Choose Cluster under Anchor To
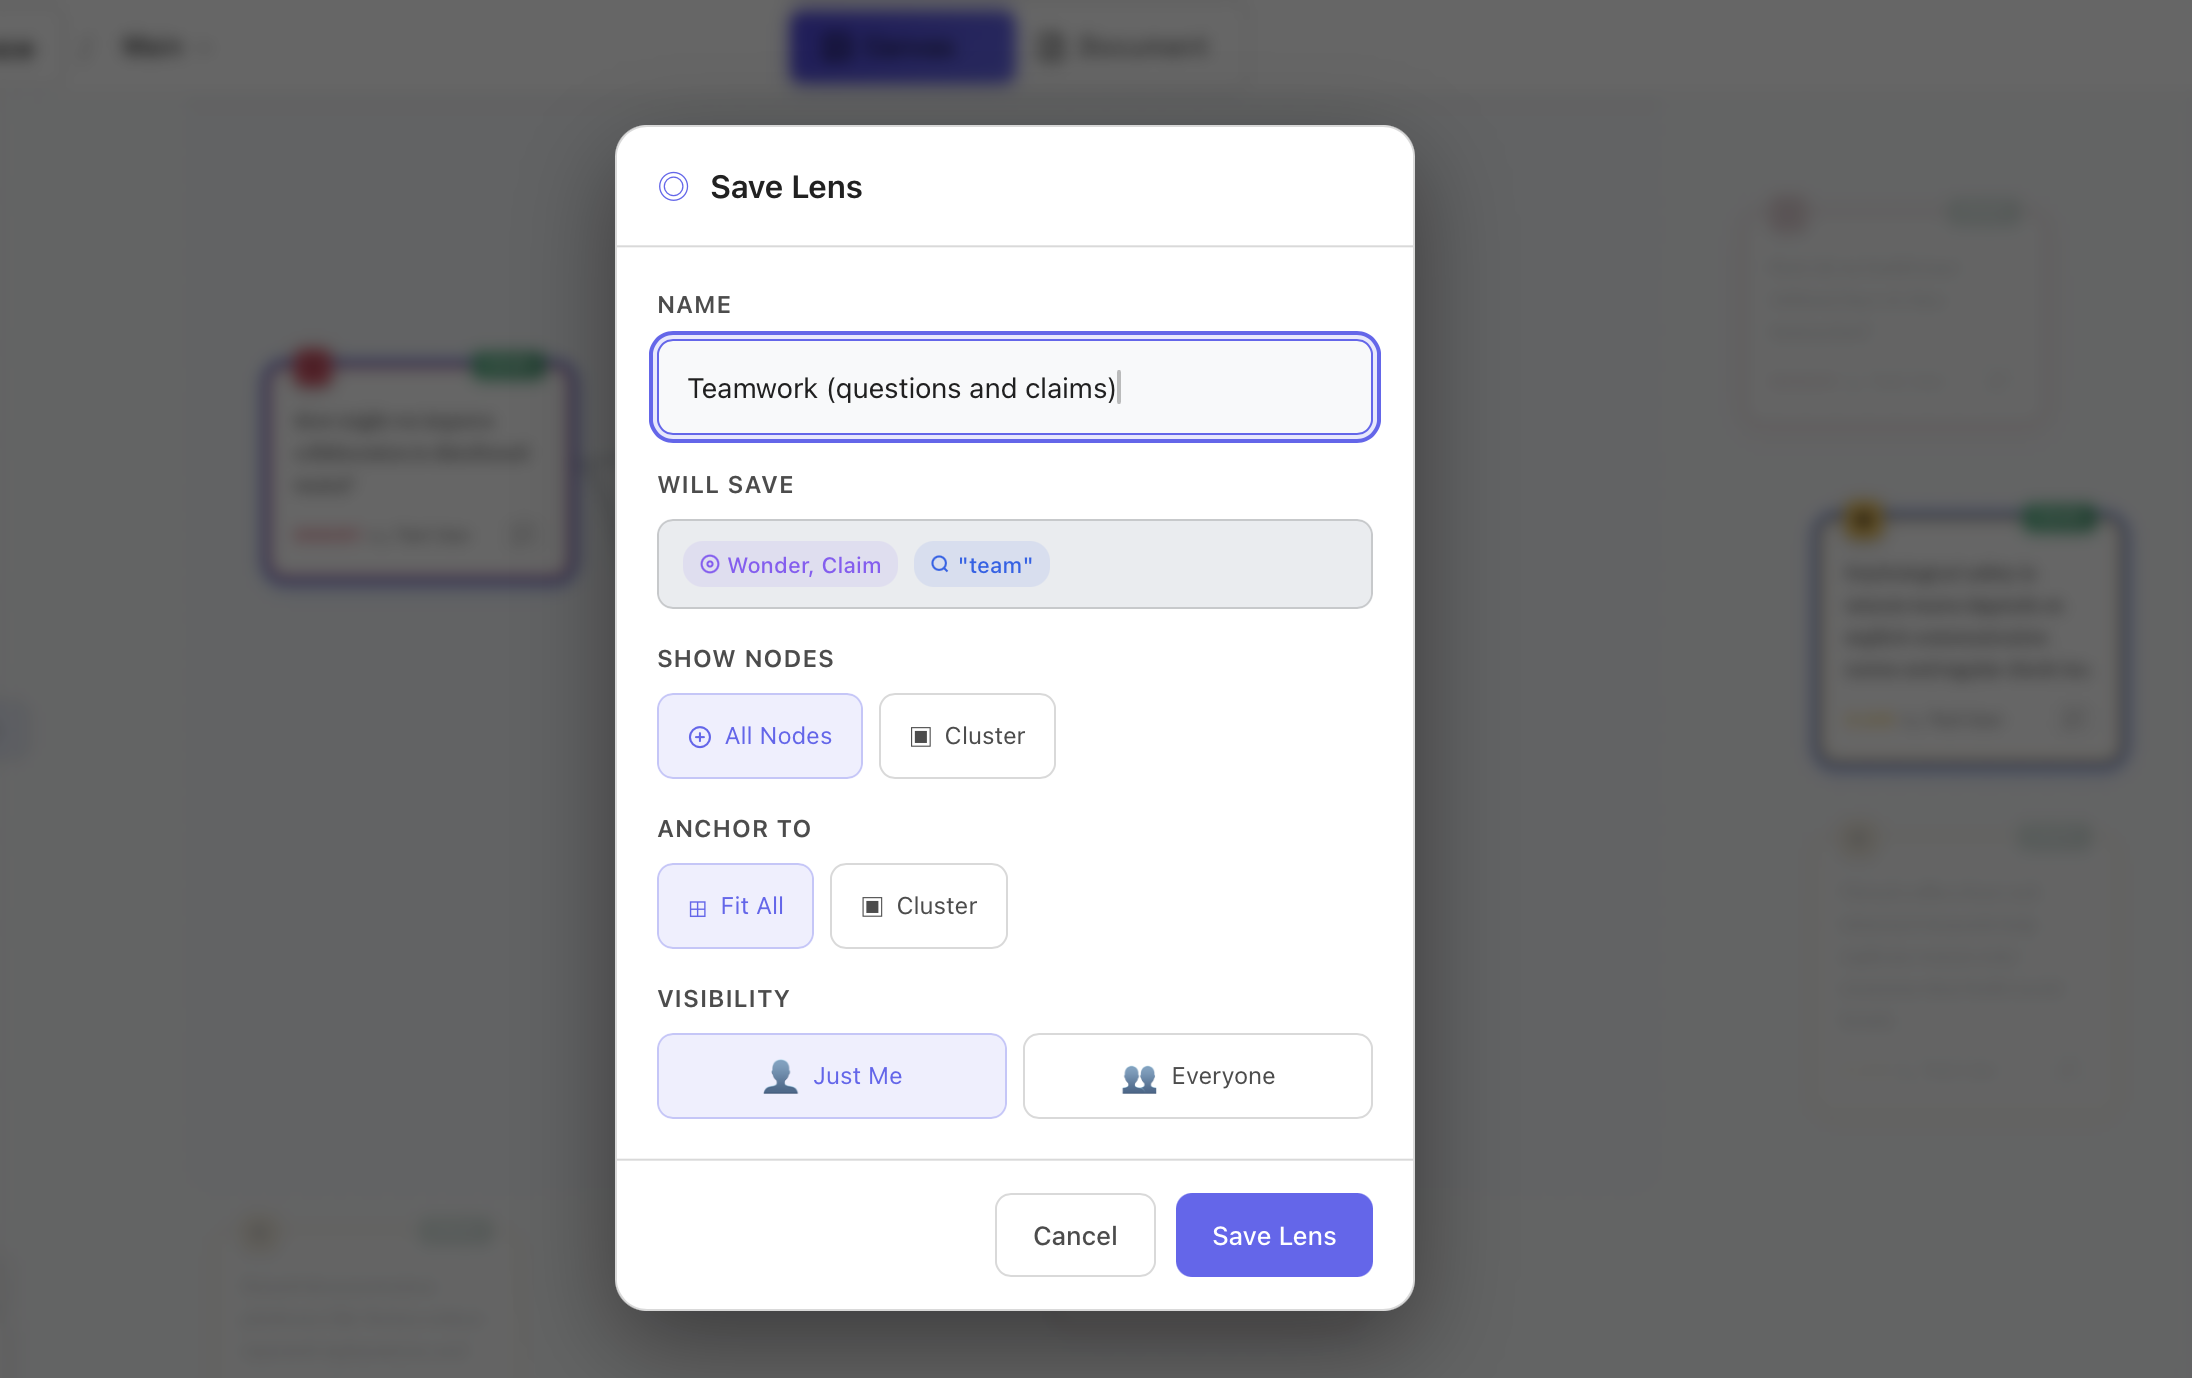This screenshot has height=1378, width=2192. pos(918,906)
